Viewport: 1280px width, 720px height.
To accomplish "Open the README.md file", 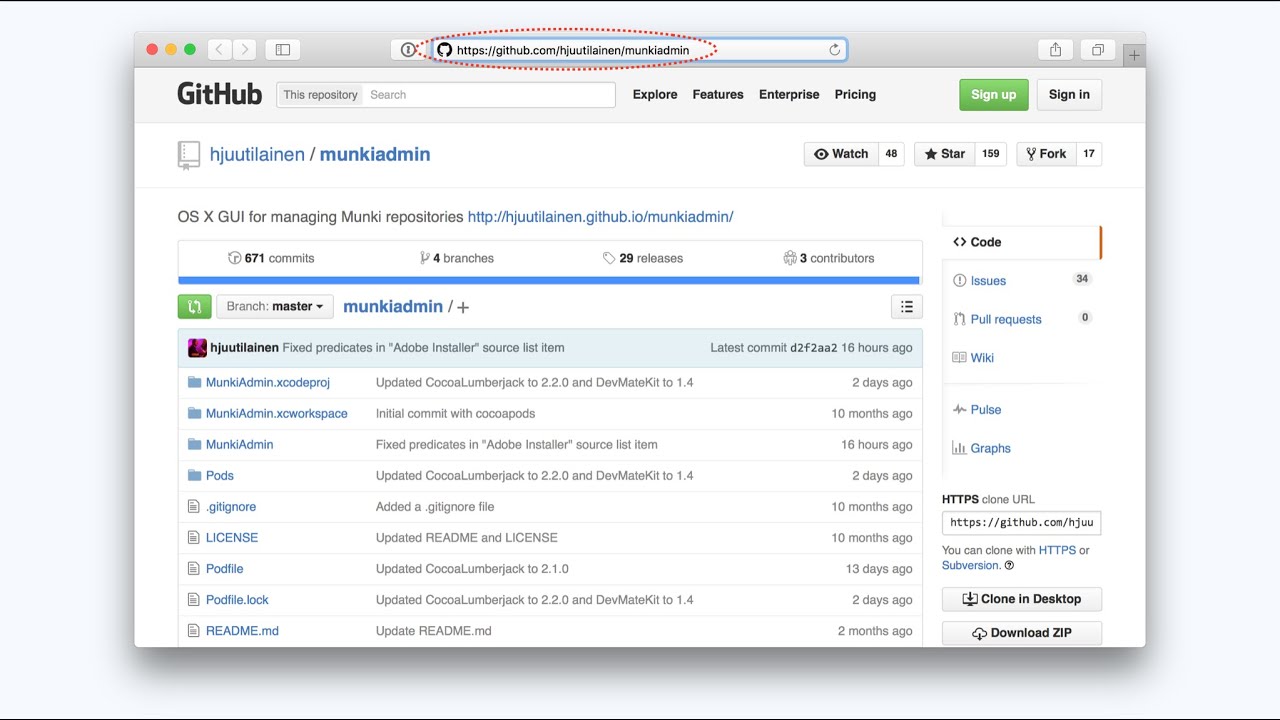I will point(242,631).
